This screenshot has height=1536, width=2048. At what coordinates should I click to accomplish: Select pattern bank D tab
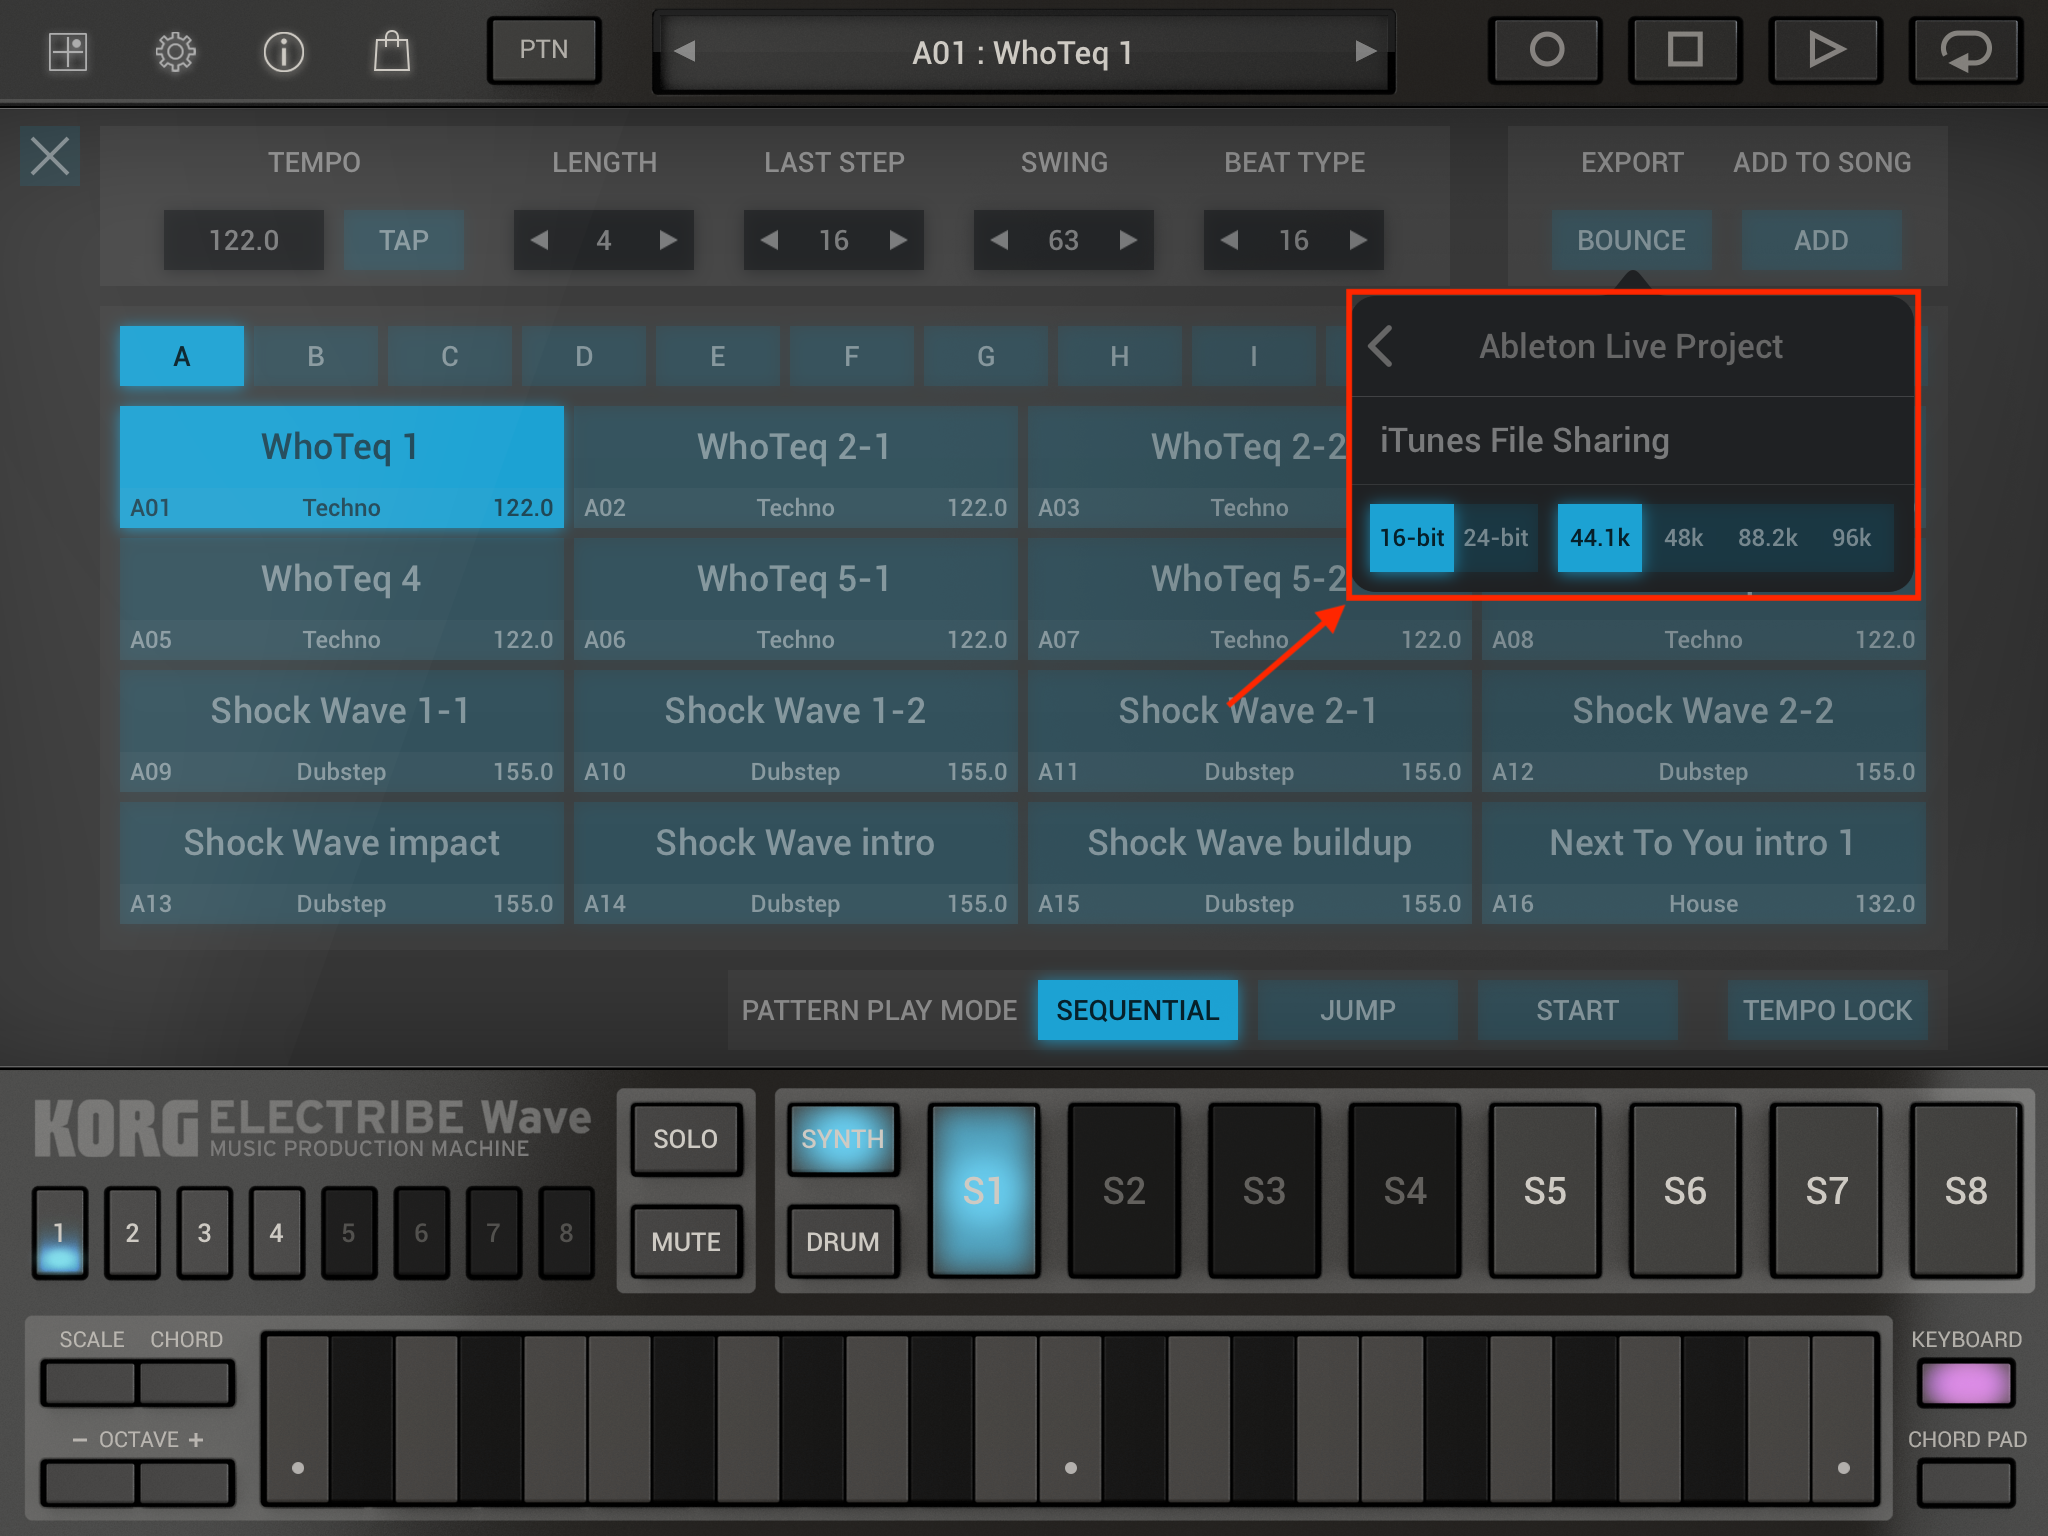(583, 356)
